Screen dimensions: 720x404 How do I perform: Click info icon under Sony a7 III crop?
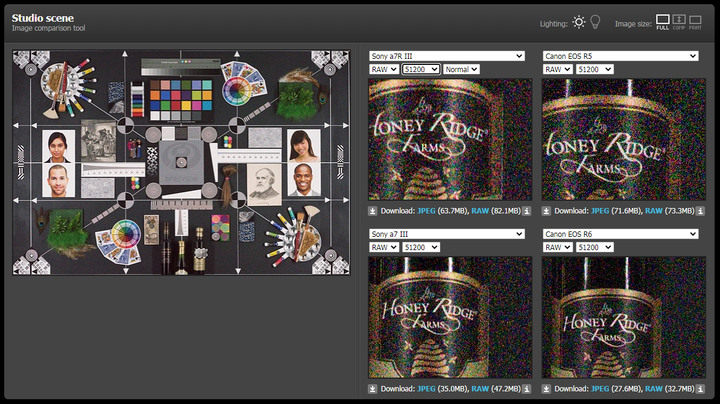527,389
